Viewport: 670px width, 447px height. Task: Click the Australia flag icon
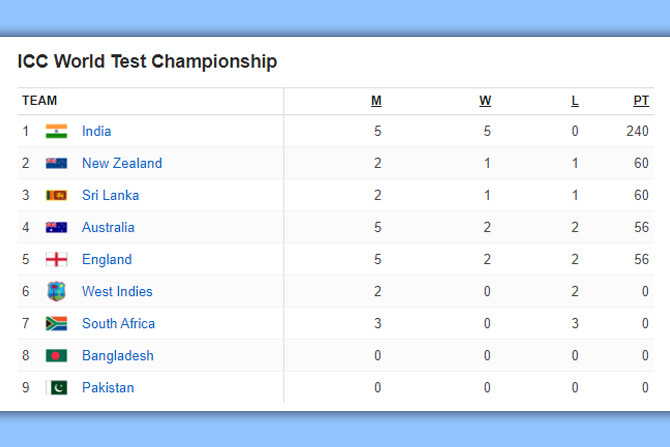pos(56,227)
